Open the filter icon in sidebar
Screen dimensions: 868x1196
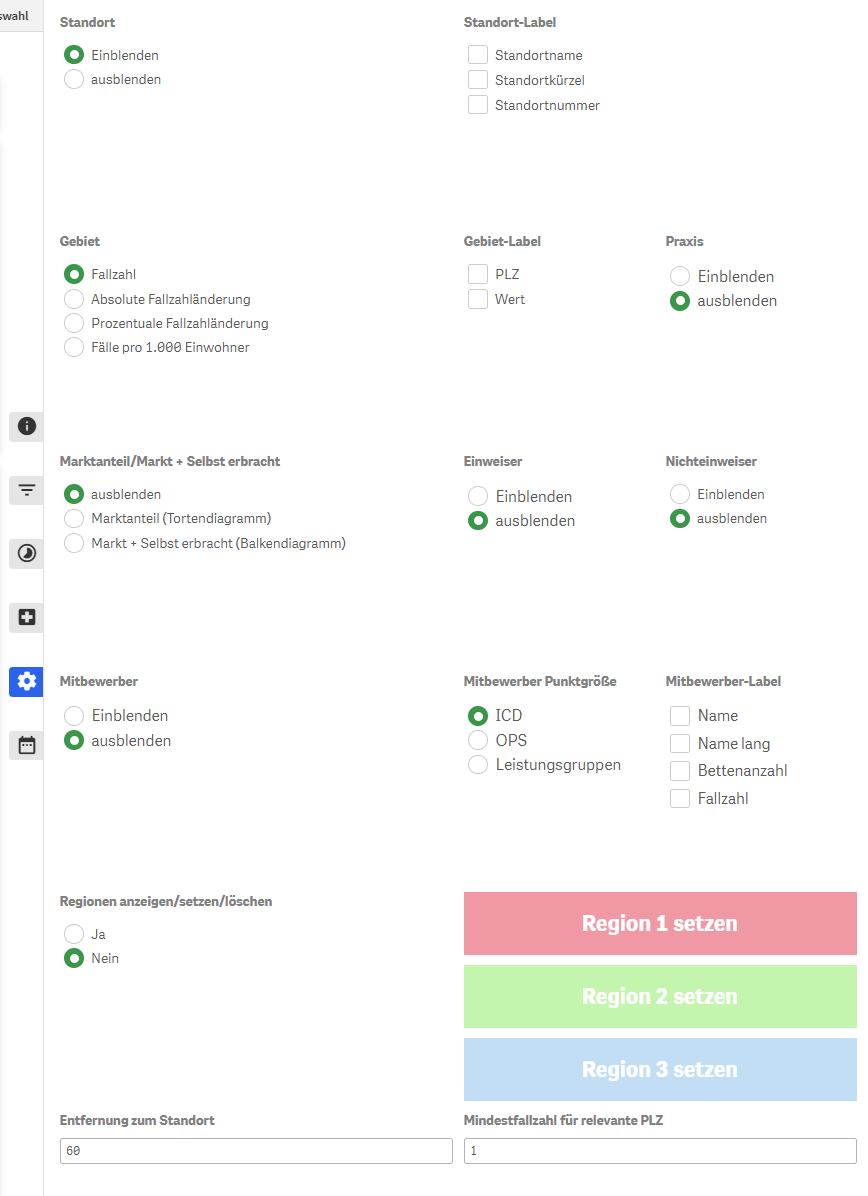coord(27,490)
